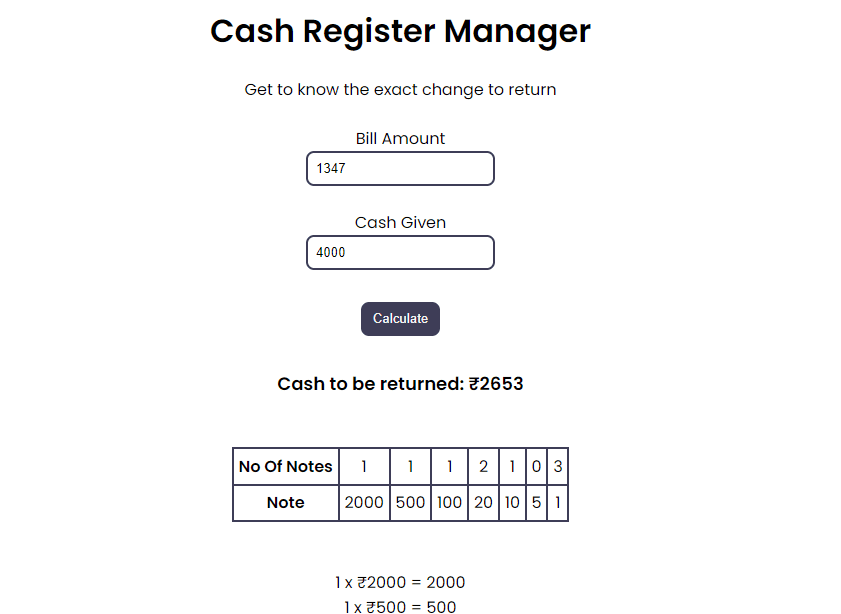The width and height of the screenshot is (841, 614).
Task: Click the Bill Amount label
Action: pos(400,138)
